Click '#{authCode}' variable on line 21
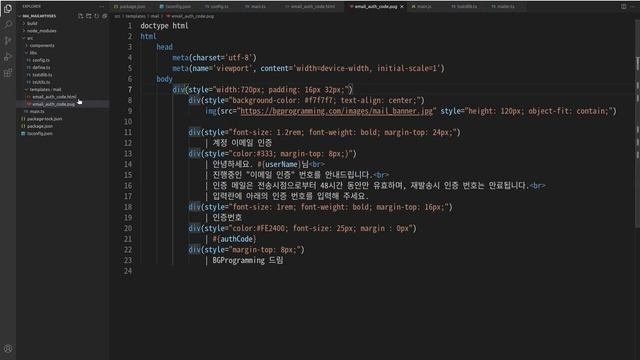 234,239
